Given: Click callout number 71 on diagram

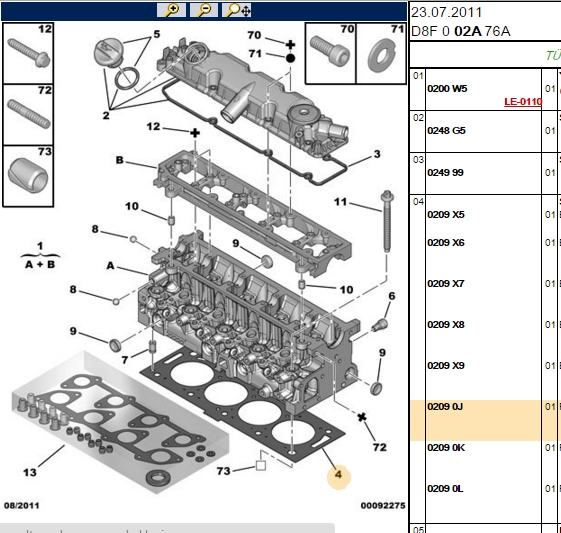Looking at the screenshot, I should [x=255, y=53].
